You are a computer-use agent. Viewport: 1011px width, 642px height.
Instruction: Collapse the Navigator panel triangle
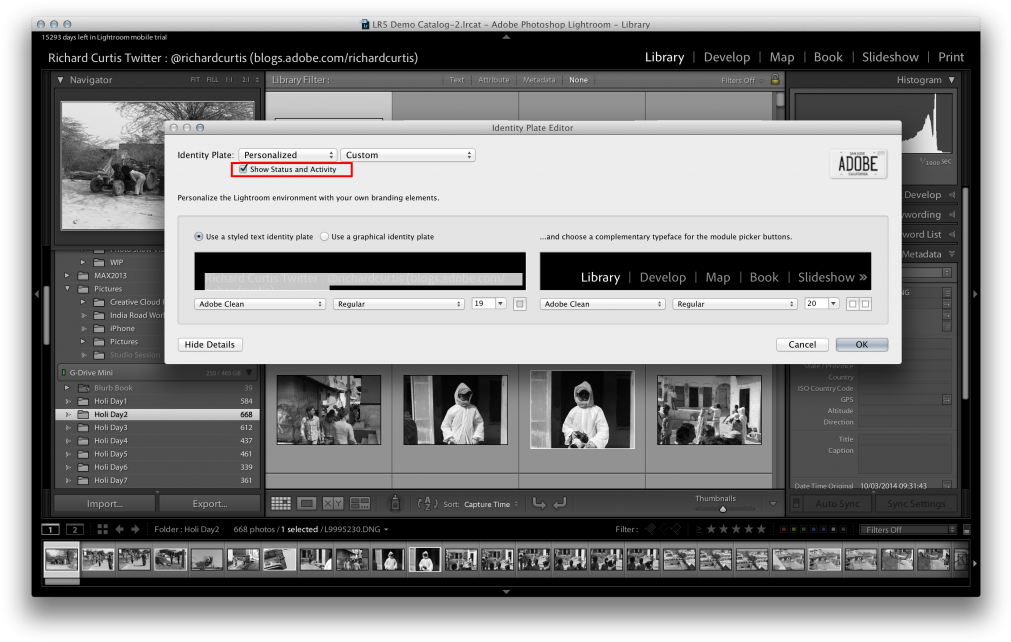coord(61,80)
